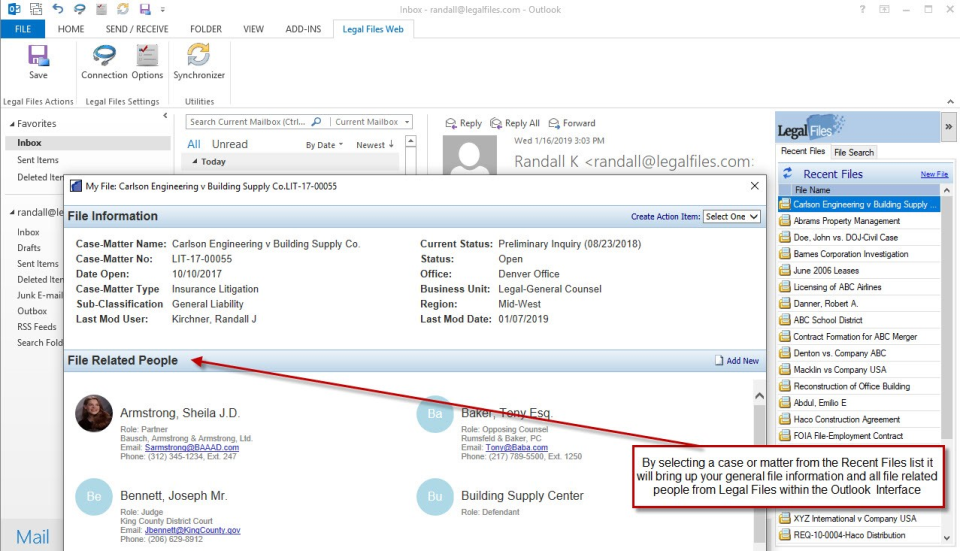Click the Search Current Mailbox field
The image size is (960, 551).
pos(247,122)
